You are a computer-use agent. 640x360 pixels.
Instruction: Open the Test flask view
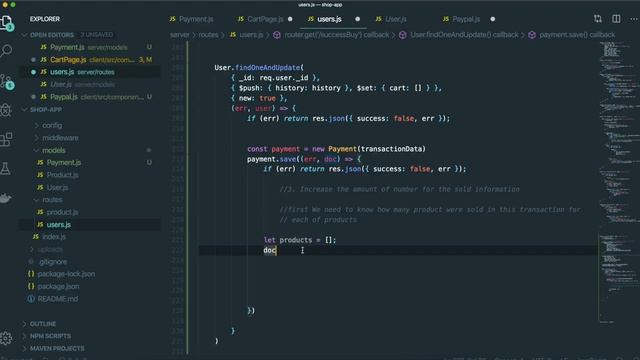6,168
